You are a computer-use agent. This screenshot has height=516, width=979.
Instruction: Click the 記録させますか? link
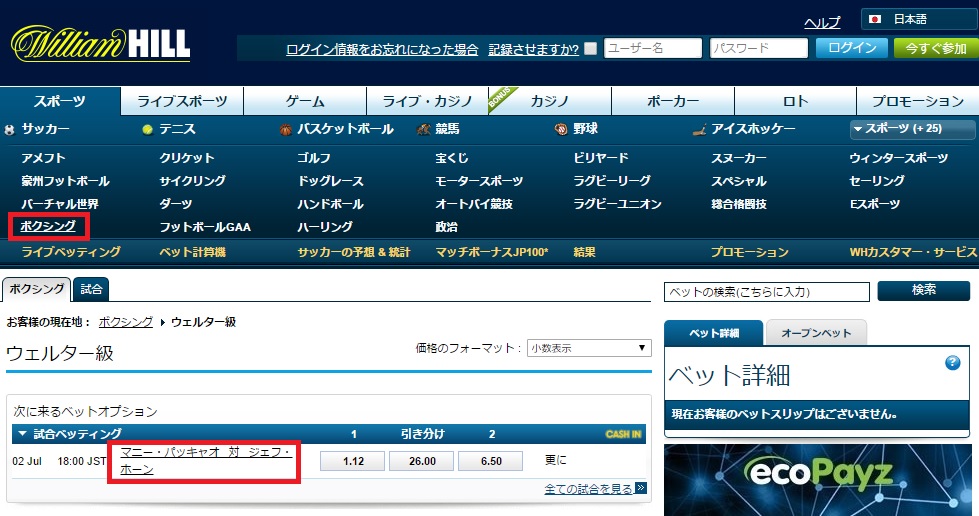(x=533, y=49)
